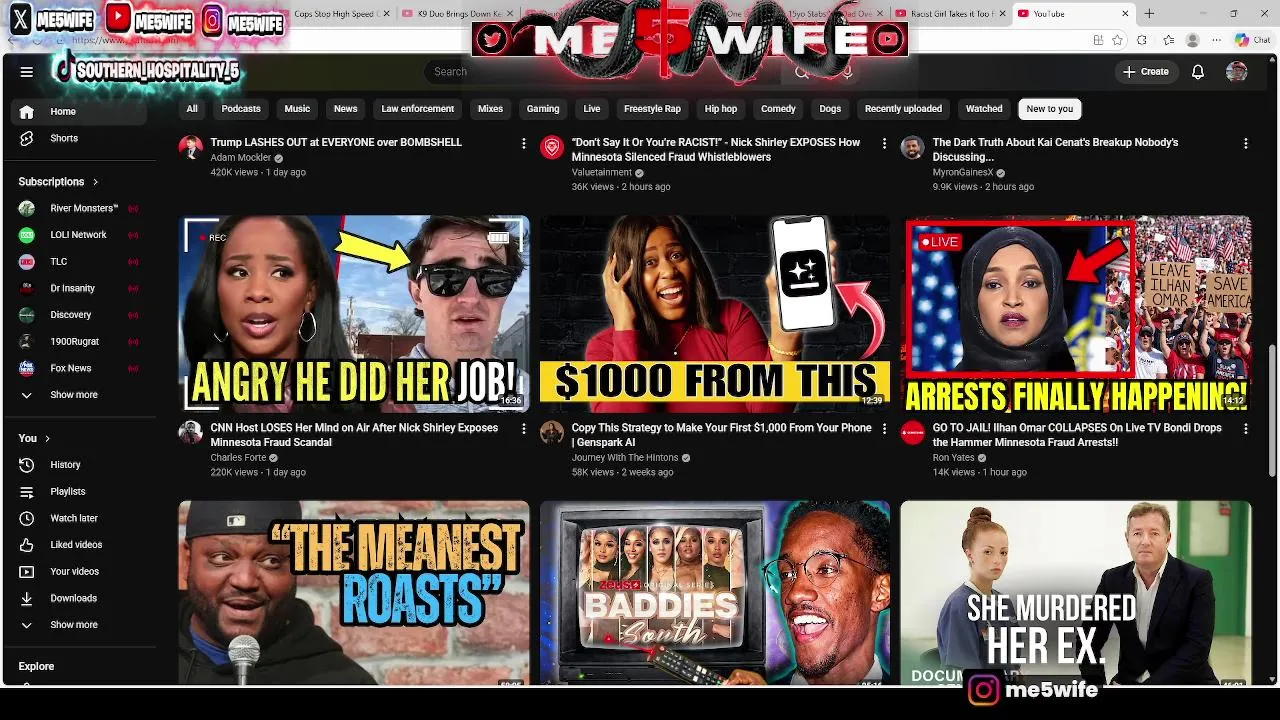The height and width of the screenshot is (720, 1280).
Task: Open a new browser tab
Action: click(x=1149, y=14)
